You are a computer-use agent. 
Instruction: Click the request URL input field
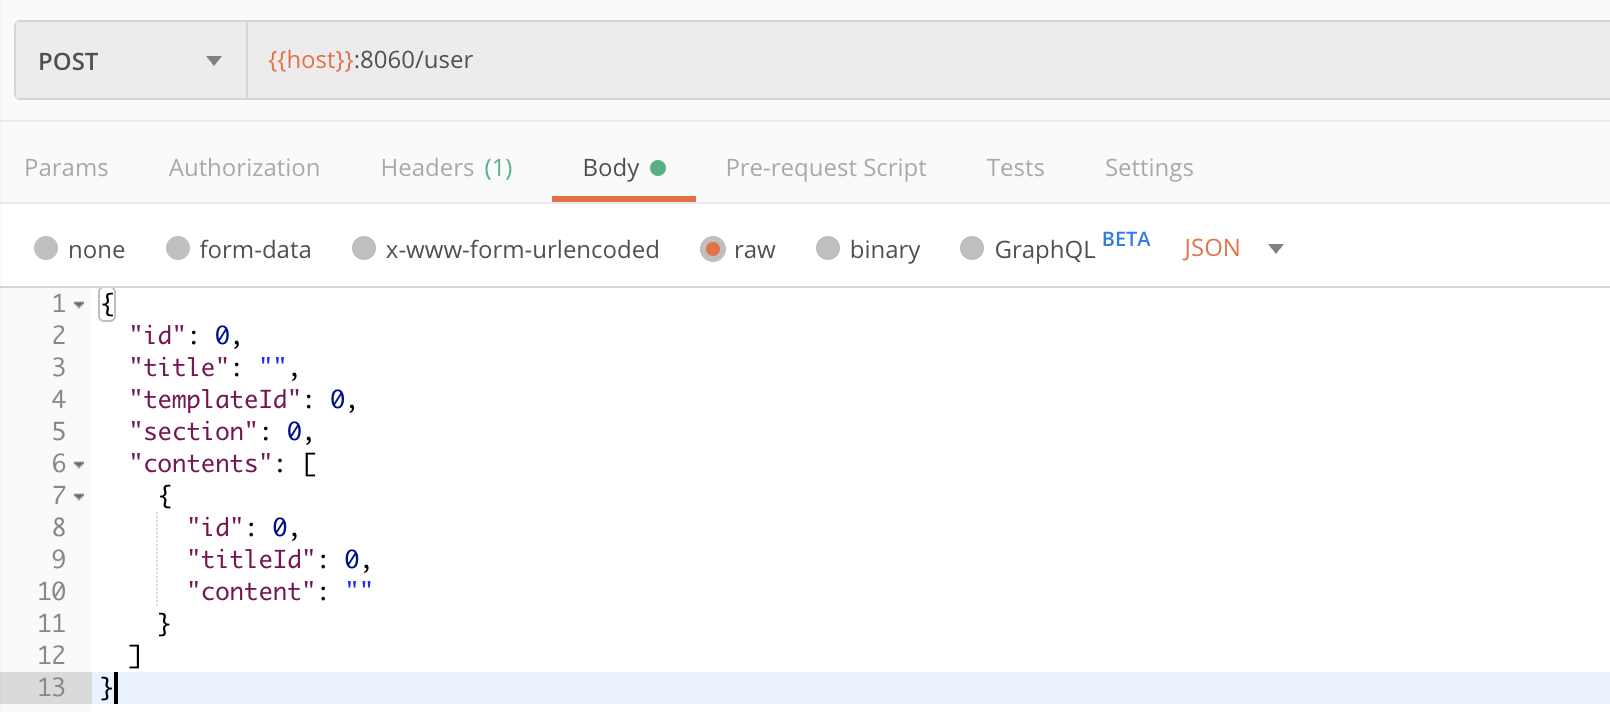click(x=900, y=60)
